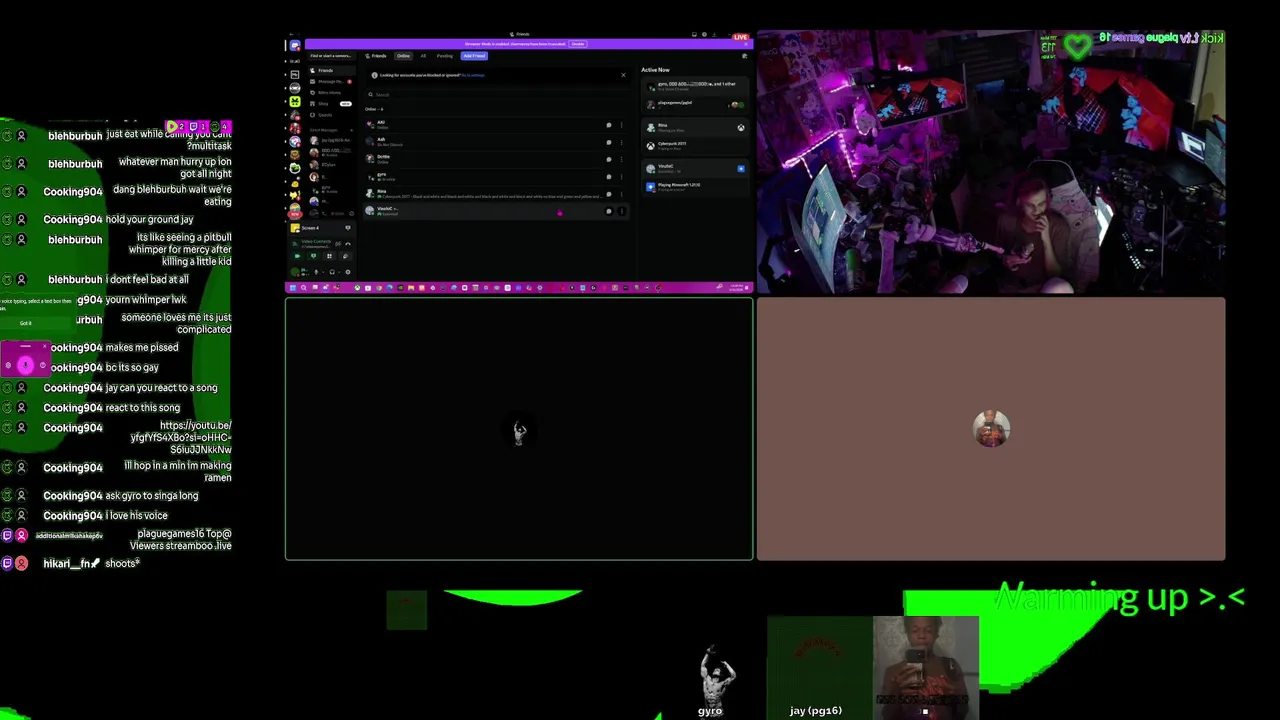
Task: Click the Add Friend button
Action: (x=474, y=56)
